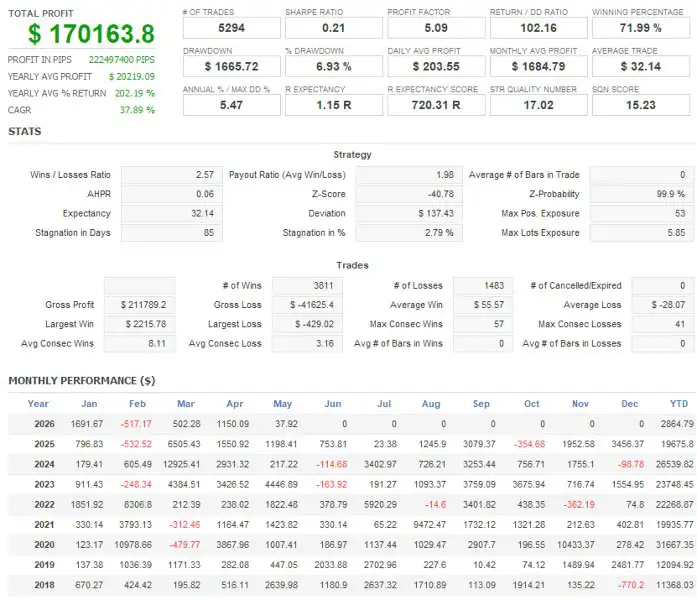Viewport: 697px width, 600px height.
Task: Click 2024 March cell 12925.41
Action: (181, 464)
